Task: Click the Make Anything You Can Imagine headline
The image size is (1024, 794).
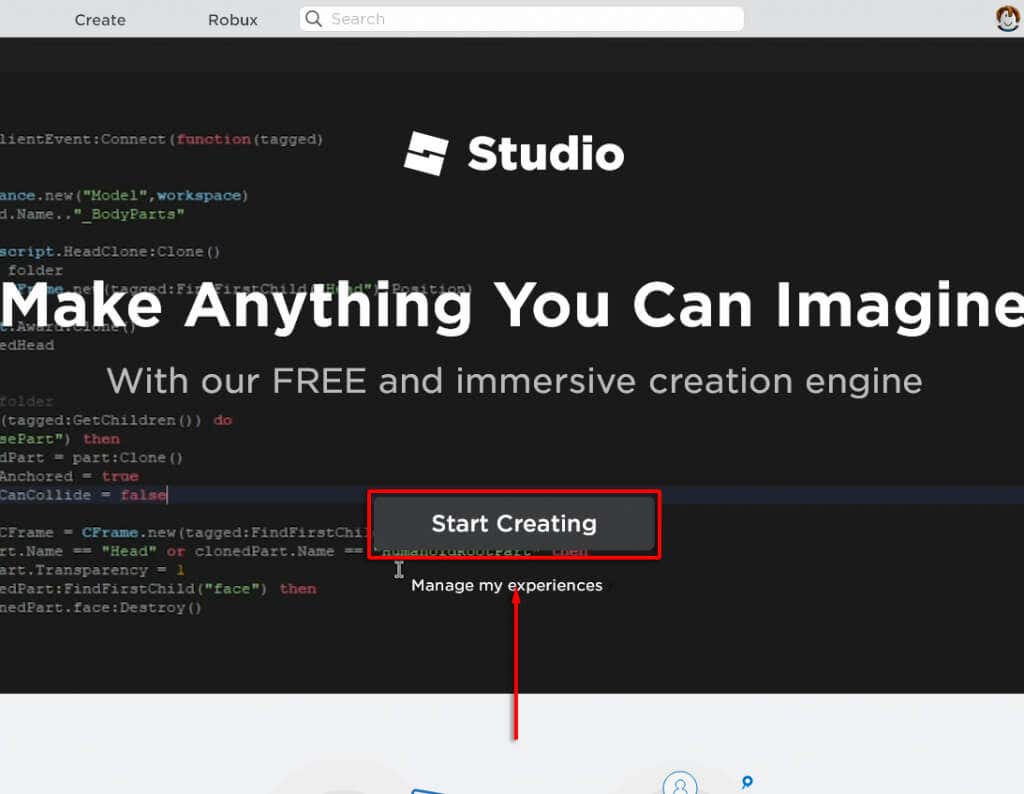Action: pos(512,305)
